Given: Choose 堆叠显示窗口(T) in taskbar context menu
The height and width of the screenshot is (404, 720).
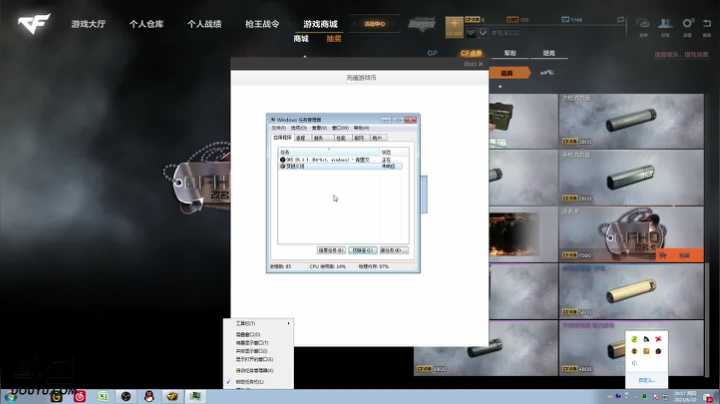Looking at the screenshot, I should click(x=259, y=343).
